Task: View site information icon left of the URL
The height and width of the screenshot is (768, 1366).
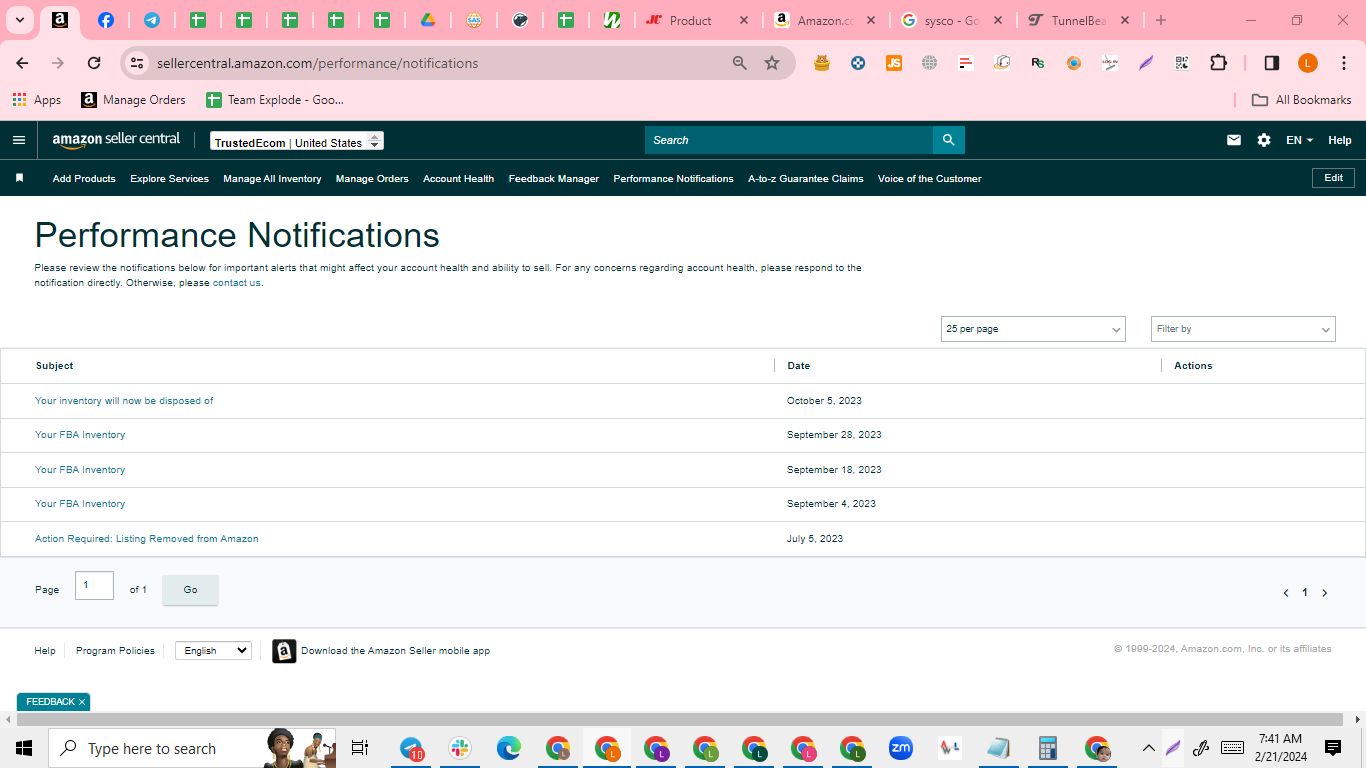Action: (x=138, y=63)
